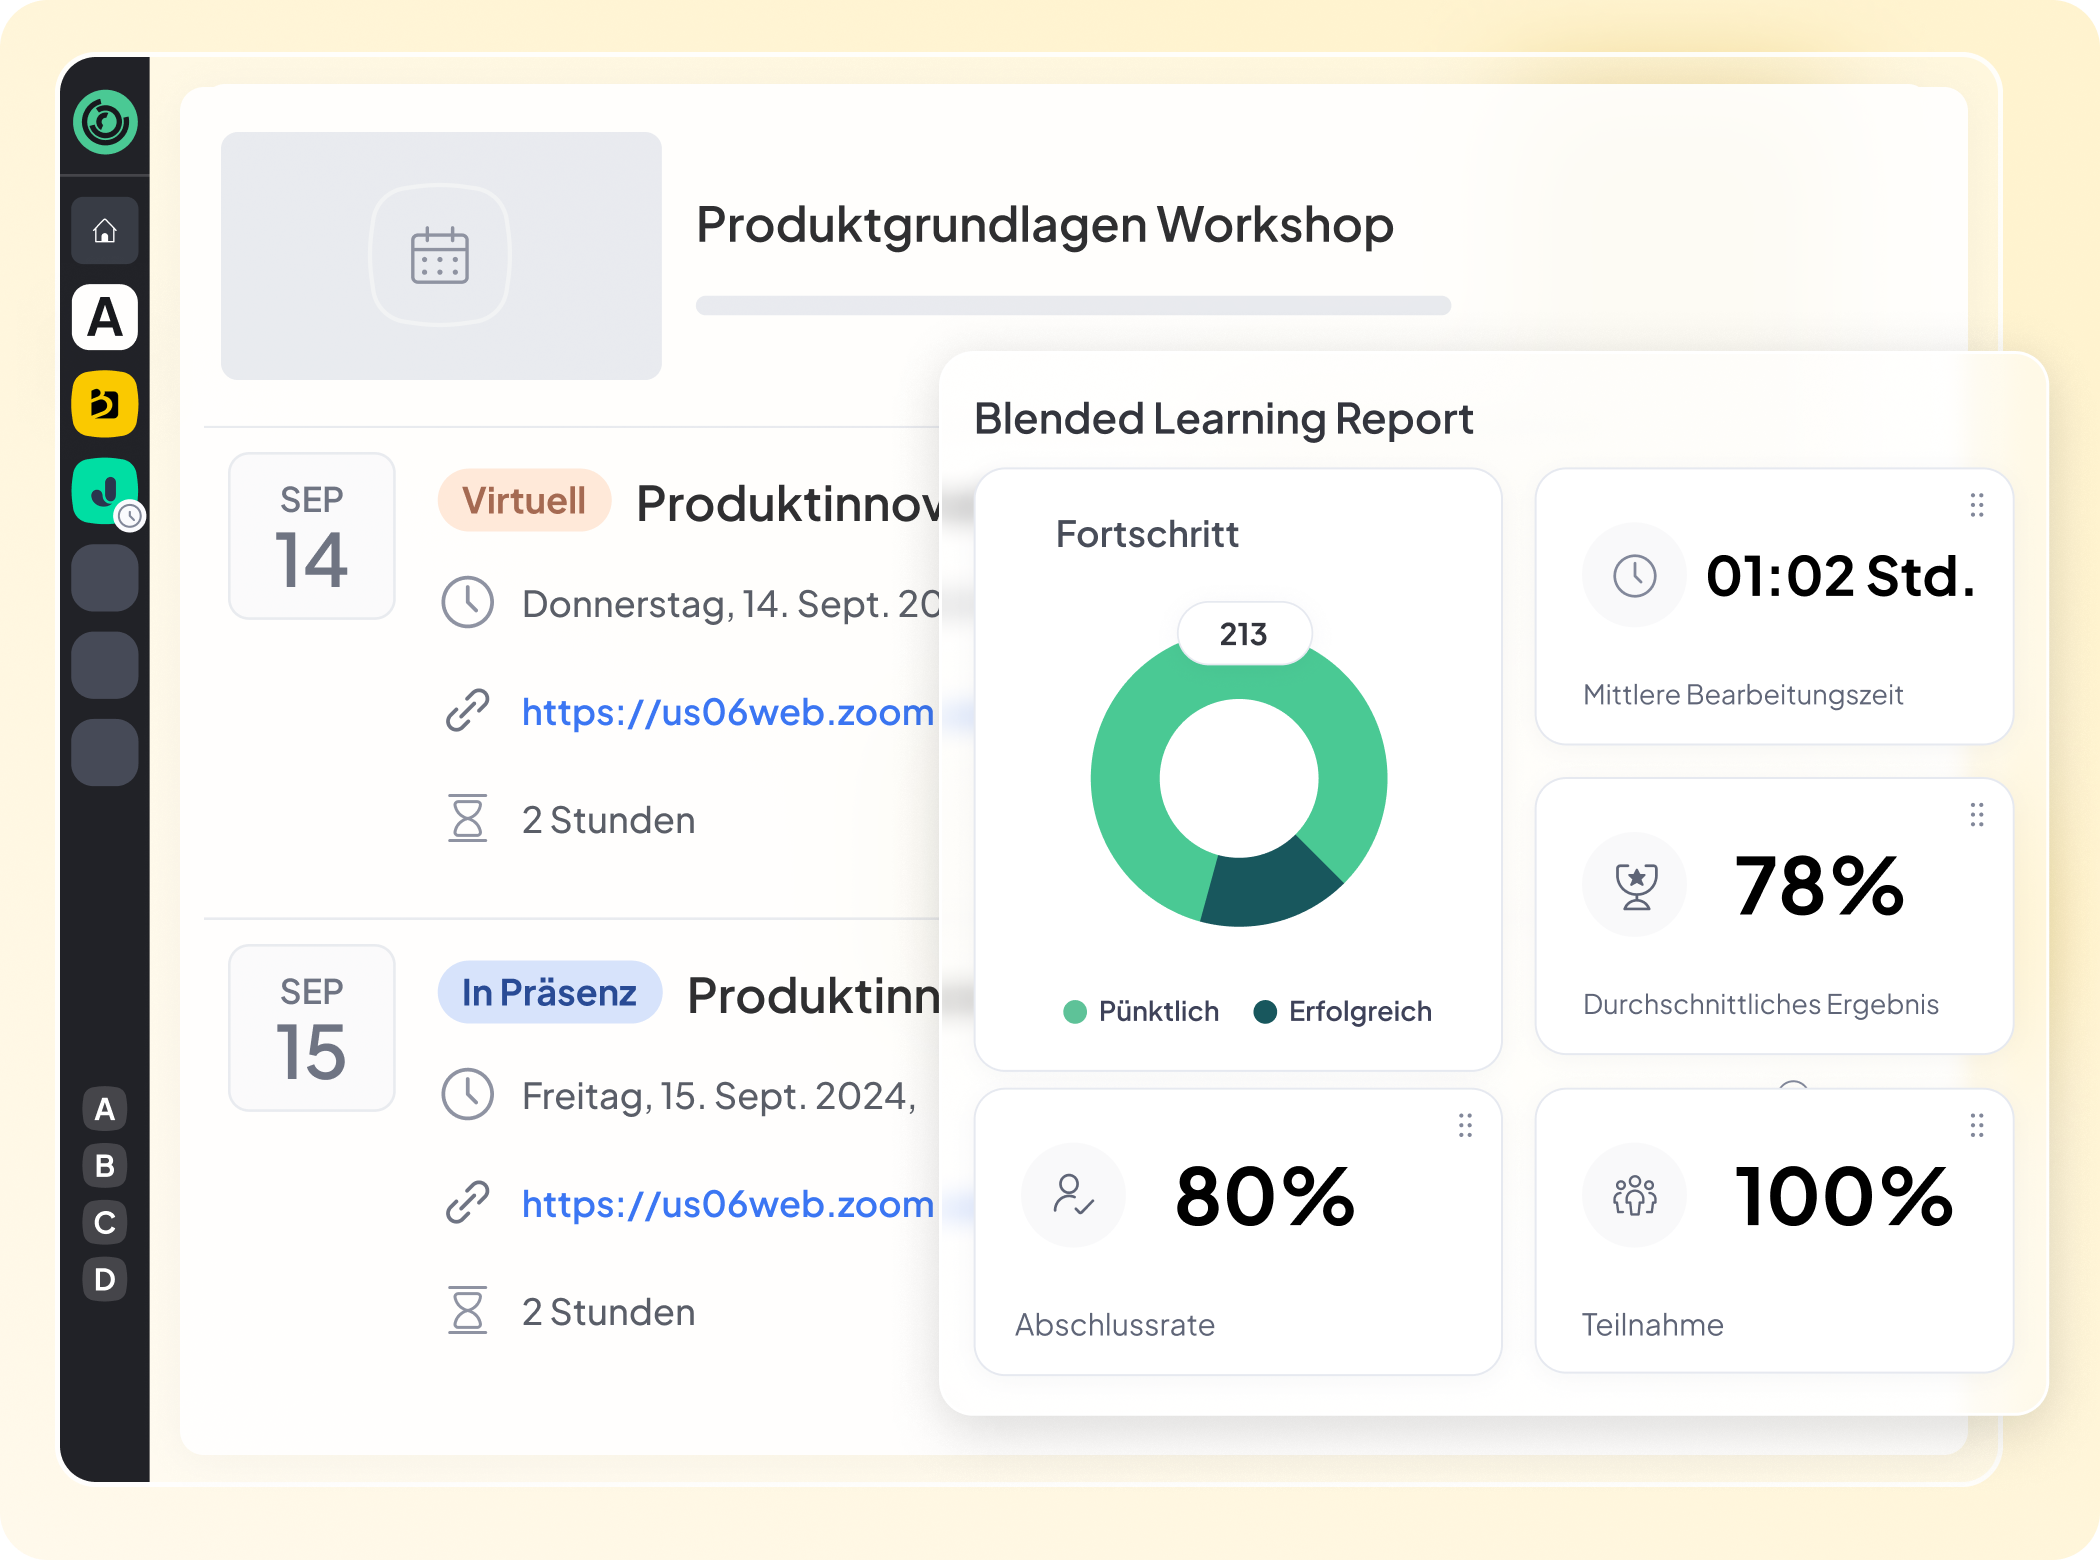This screenshot has width=2100, height=1560.
Task: Open Zoom link for Sep 15 session
Action: [728, 1204]
